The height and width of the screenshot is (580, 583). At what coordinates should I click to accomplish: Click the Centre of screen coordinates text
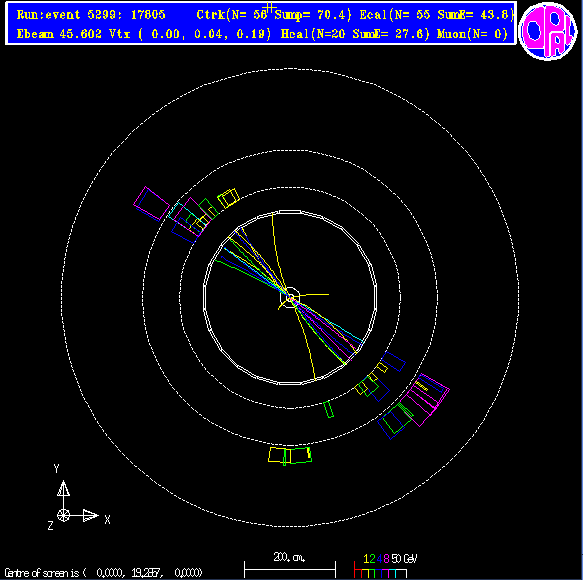pyautogui.click(x=103, y=573)
